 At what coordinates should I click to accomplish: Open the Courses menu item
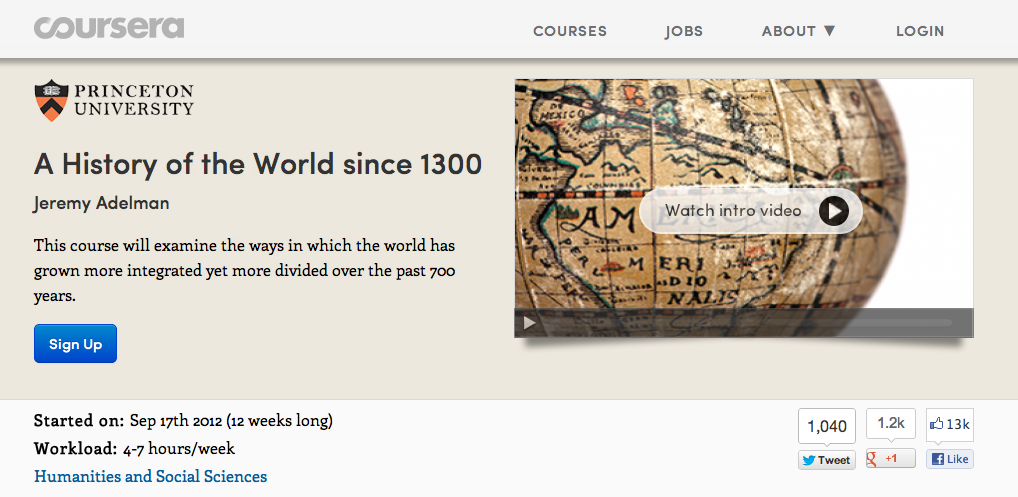(570, 31)
